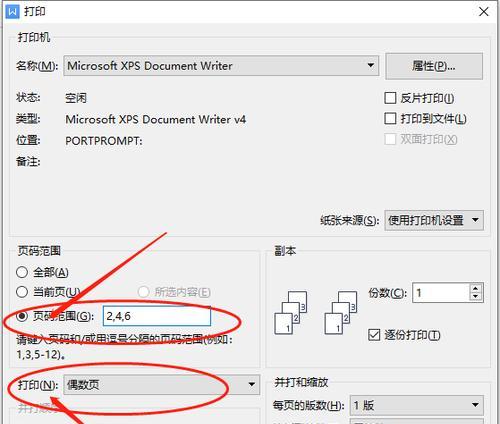Increase copies count with up arrow
Viewport: 500px width, 424px height.
pyautogui.click(x=476, y=289)
